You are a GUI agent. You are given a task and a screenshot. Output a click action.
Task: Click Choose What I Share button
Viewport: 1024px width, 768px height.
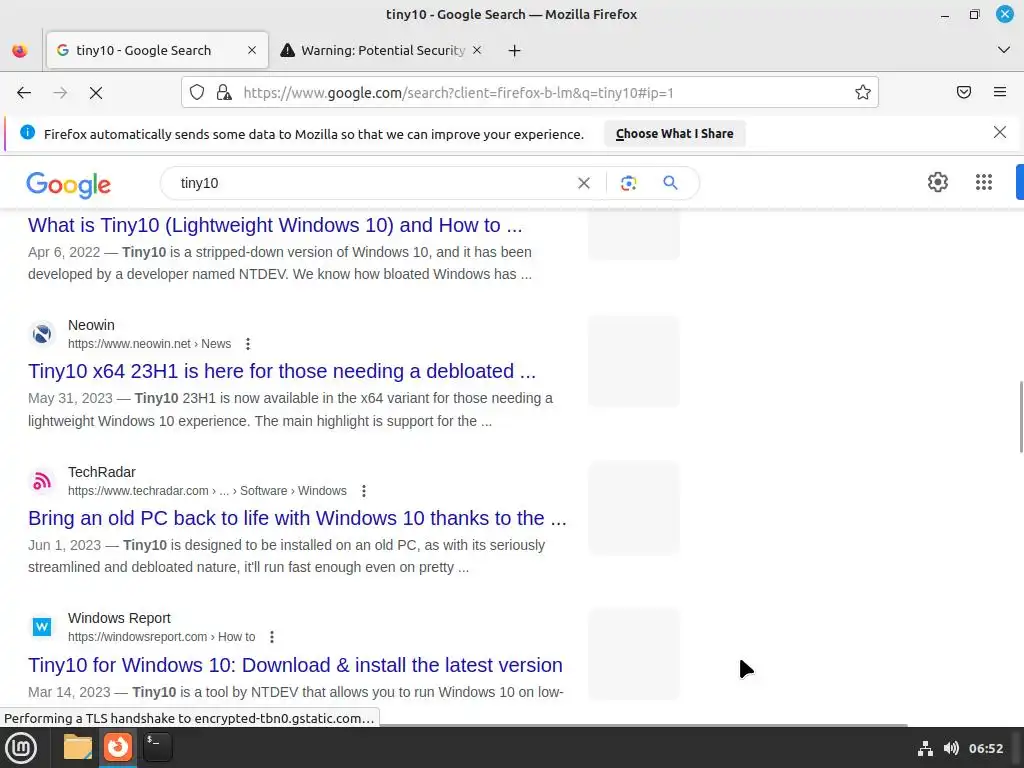click(675, 133)
